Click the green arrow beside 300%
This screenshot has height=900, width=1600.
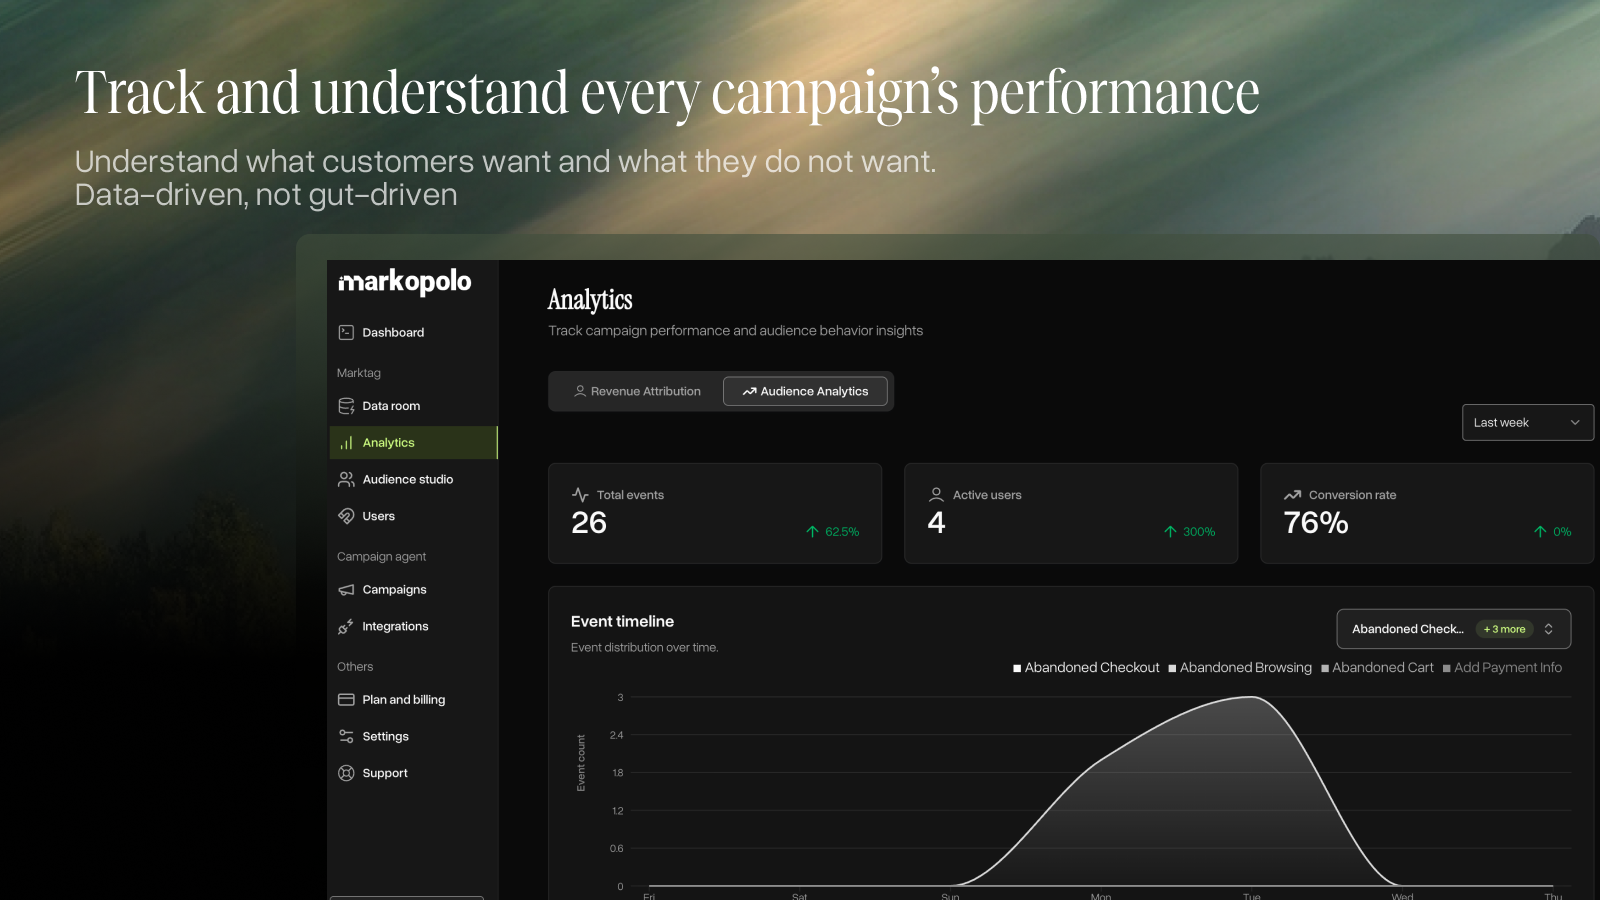tap(1170, 532)
